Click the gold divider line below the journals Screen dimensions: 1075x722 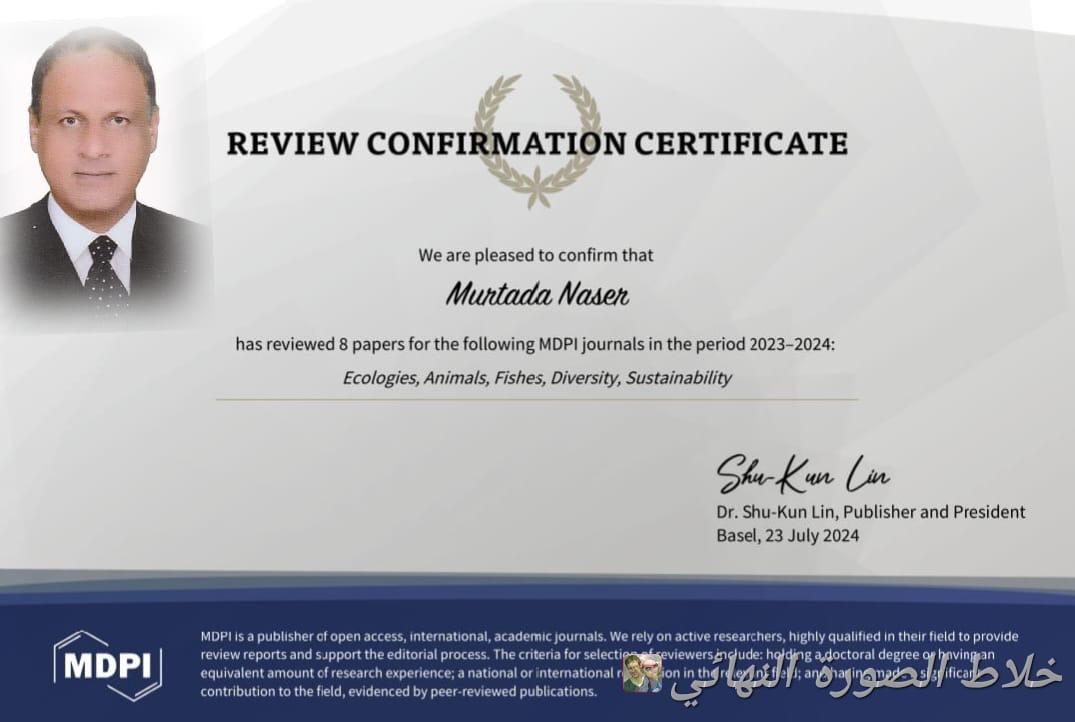click(537, 399)
